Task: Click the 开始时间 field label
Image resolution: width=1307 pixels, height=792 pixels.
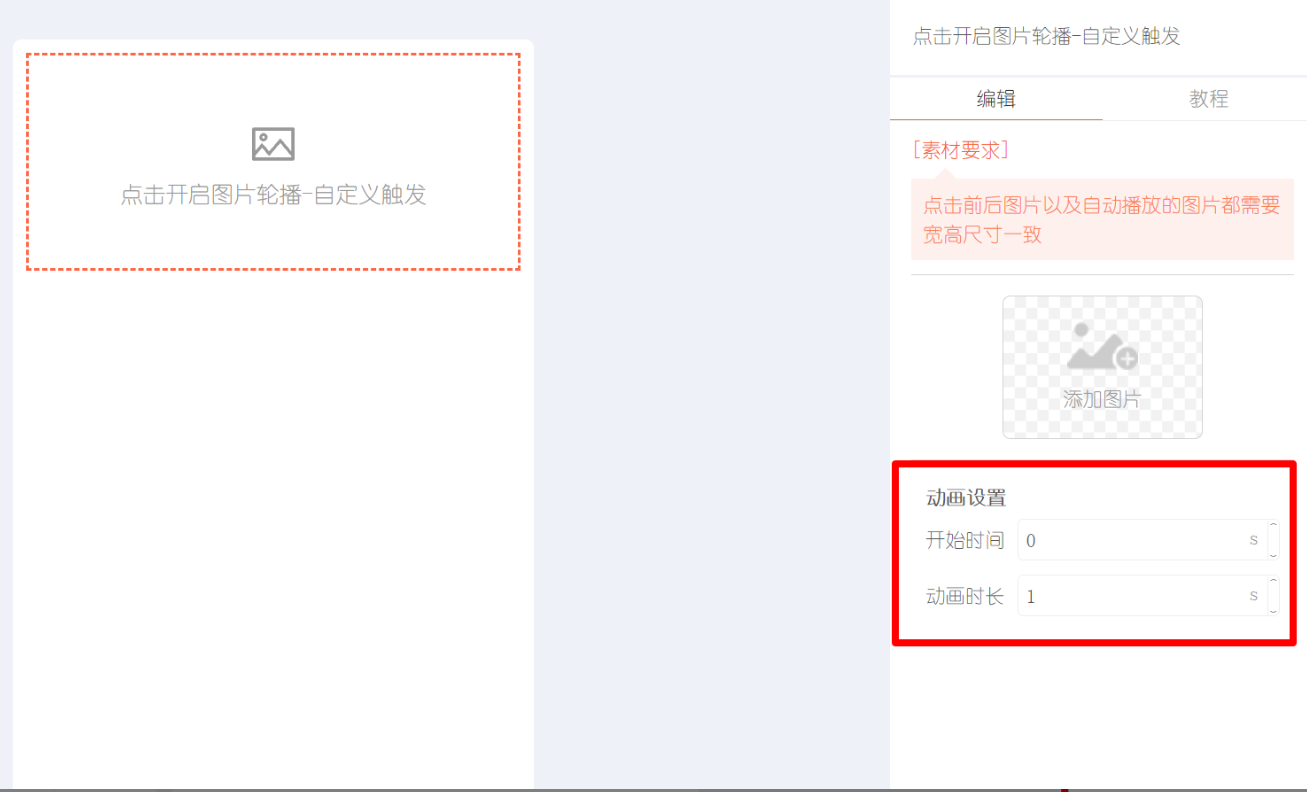Action: (965, 541)
